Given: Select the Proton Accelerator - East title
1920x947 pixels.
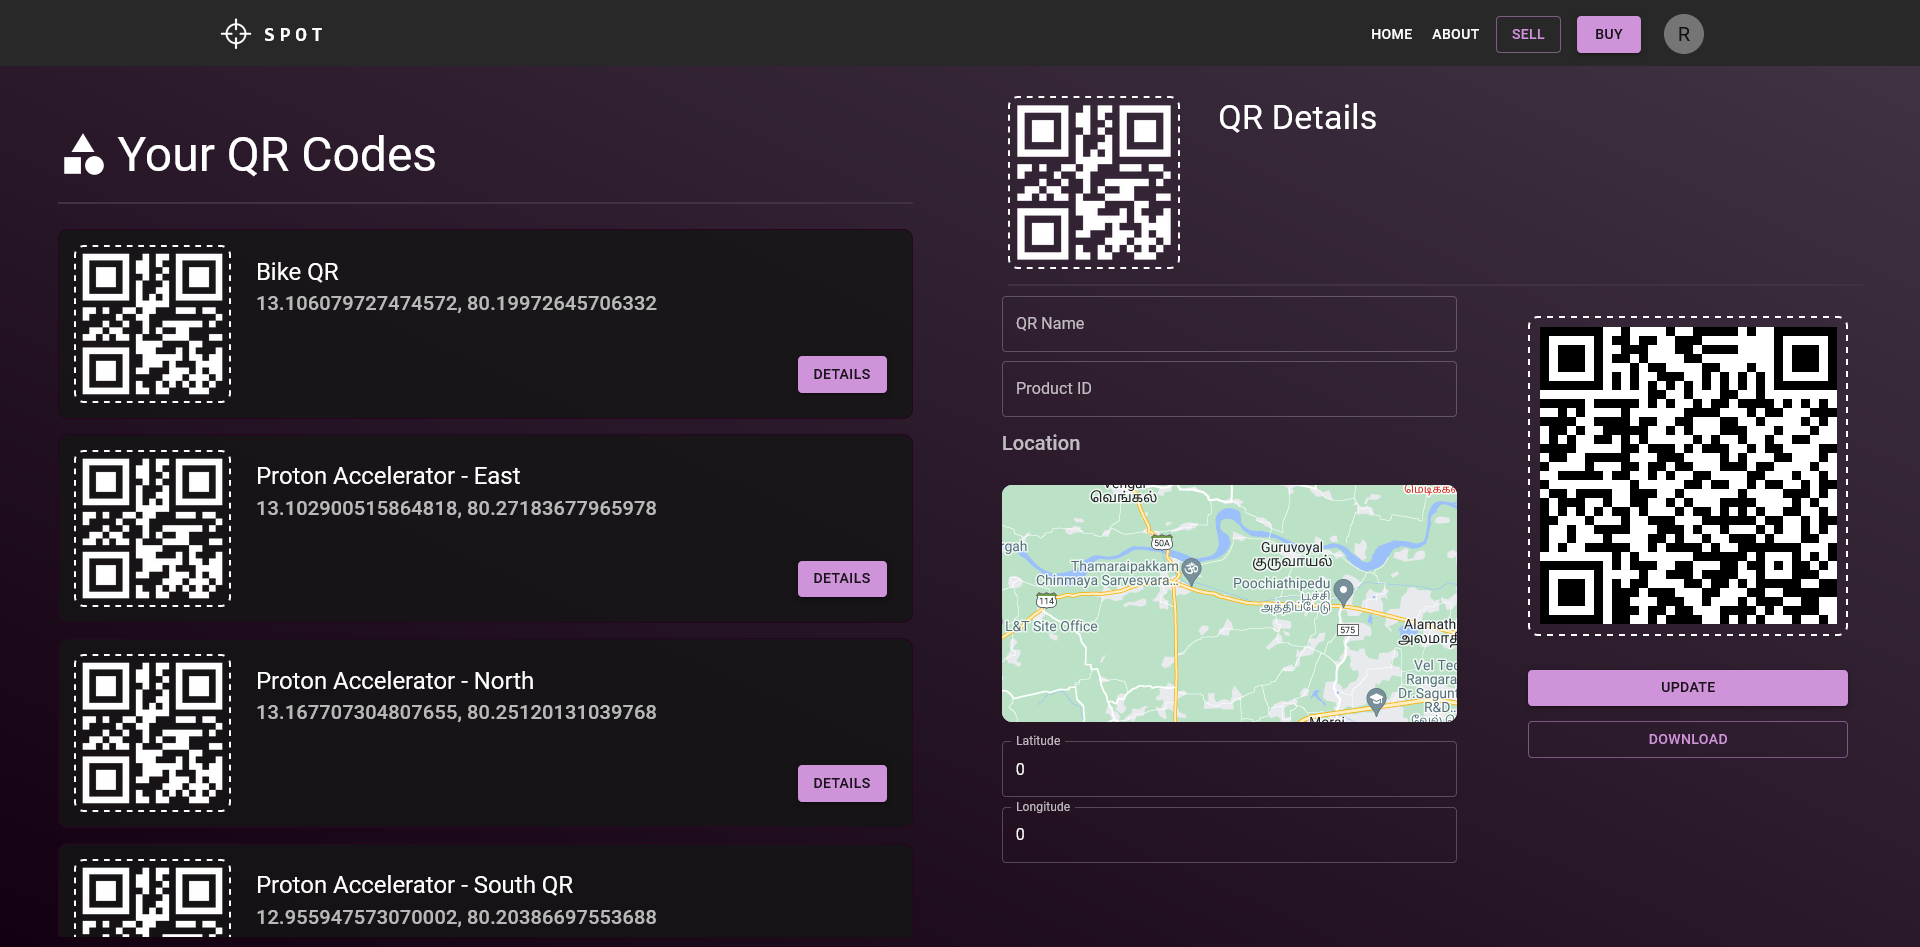Looking at the screenshot, I should click(388, 476).
